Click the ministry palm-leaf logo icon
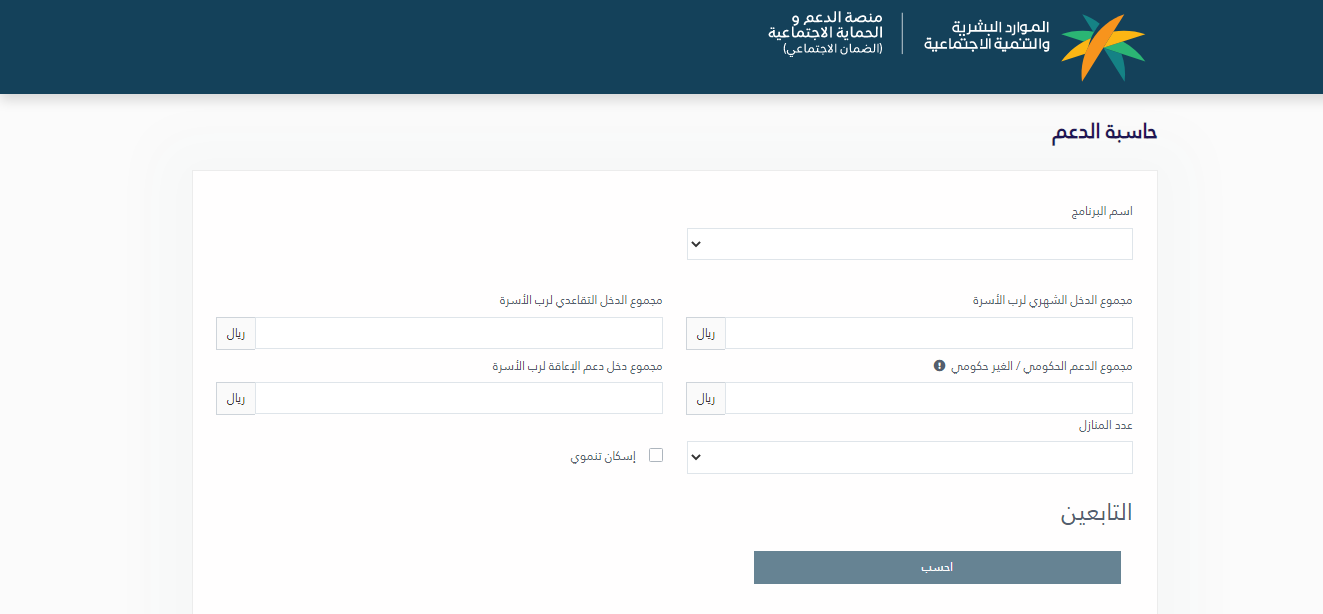 coord(1102,47)
